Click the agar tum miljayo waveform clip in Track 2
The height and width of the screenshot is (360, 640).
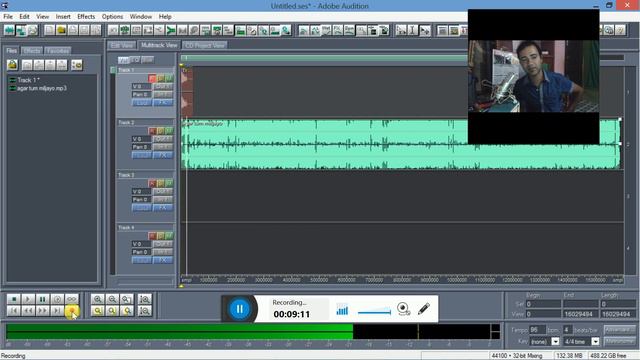tap(401, 144)
